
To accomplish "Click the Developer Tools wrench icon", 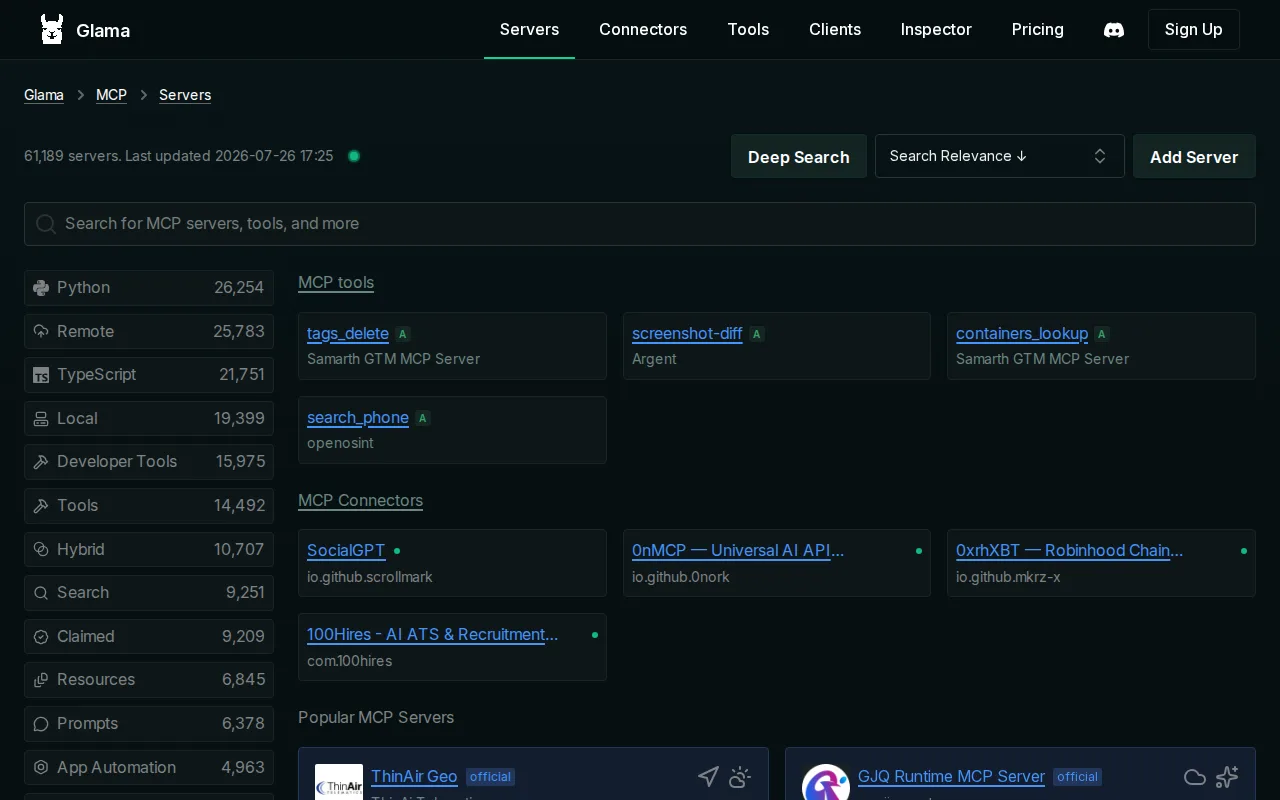I will click(41, 462).
